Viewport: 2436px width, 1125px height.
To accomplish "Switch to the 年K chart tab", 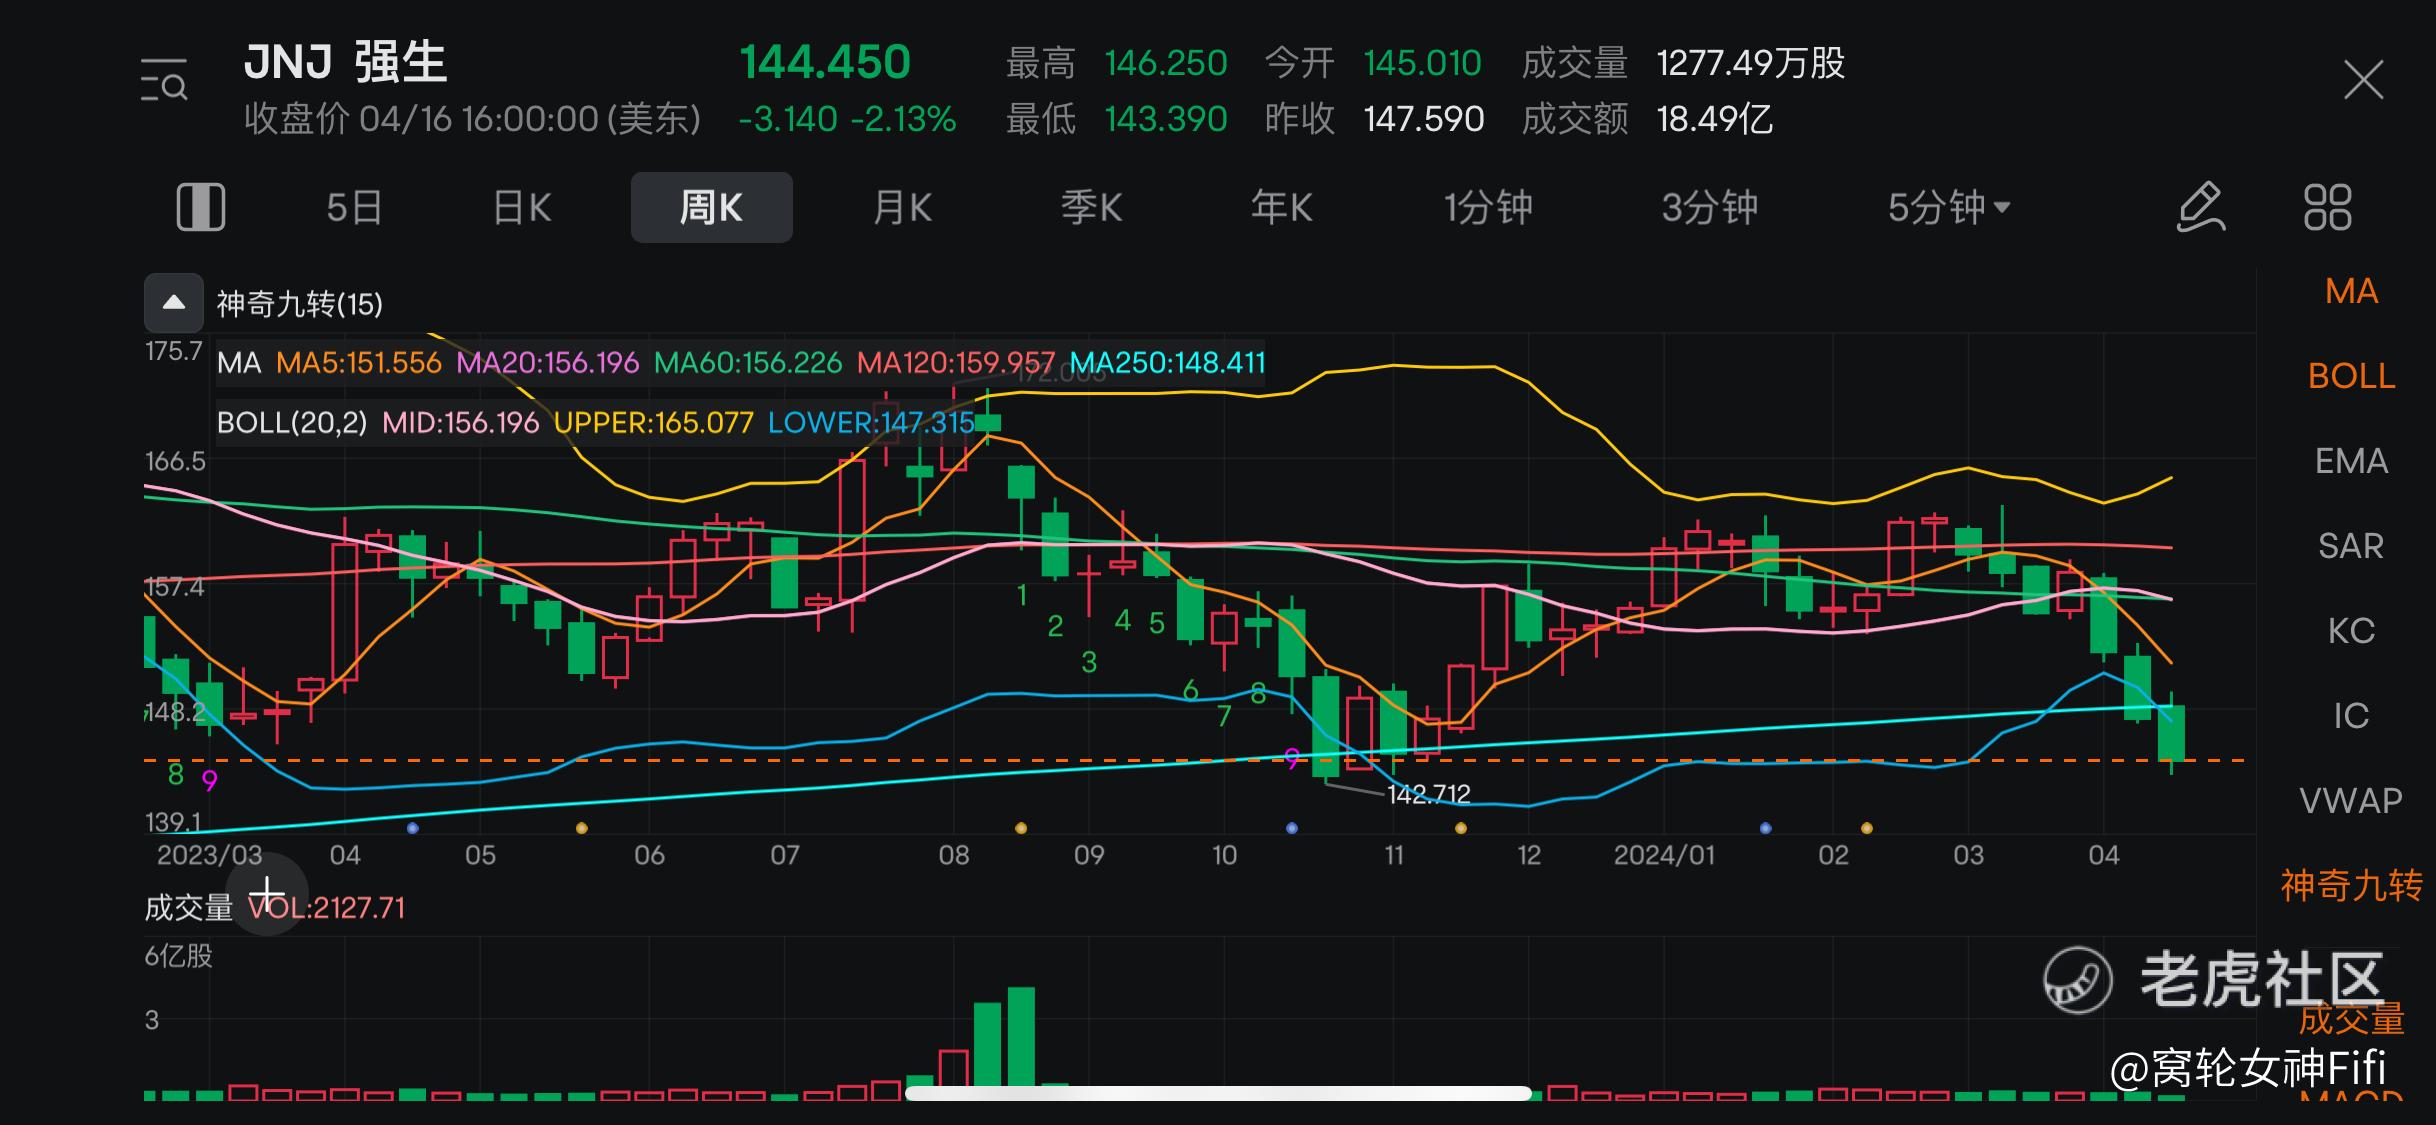I will (1281, 208).
